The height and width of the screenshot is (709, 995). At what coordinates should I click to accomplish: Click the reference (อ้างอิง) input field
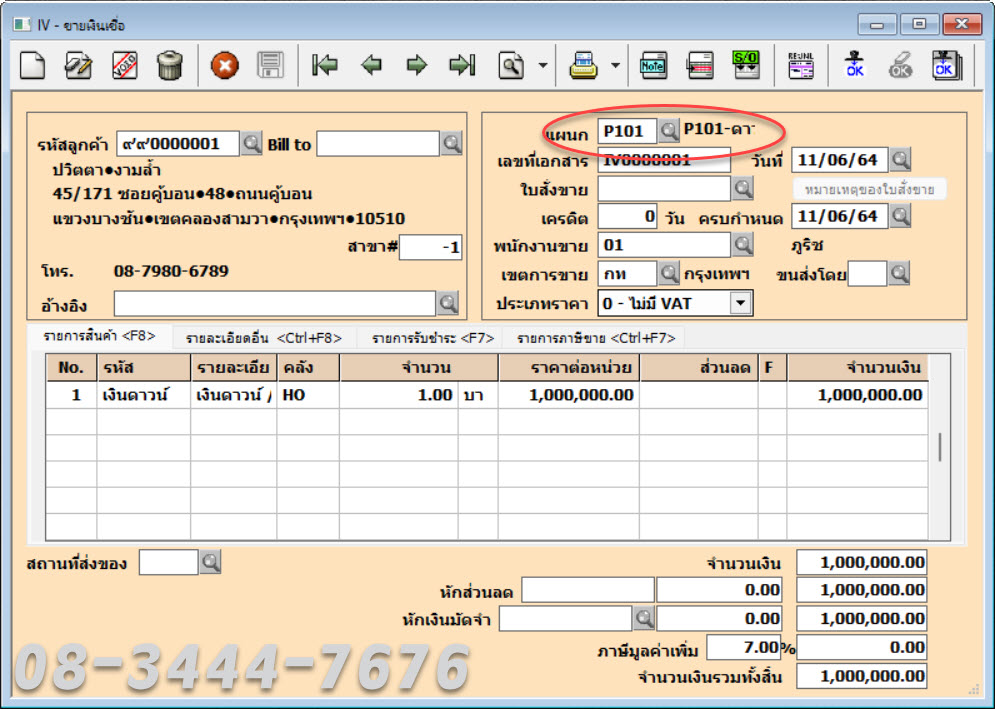[275, 303]
